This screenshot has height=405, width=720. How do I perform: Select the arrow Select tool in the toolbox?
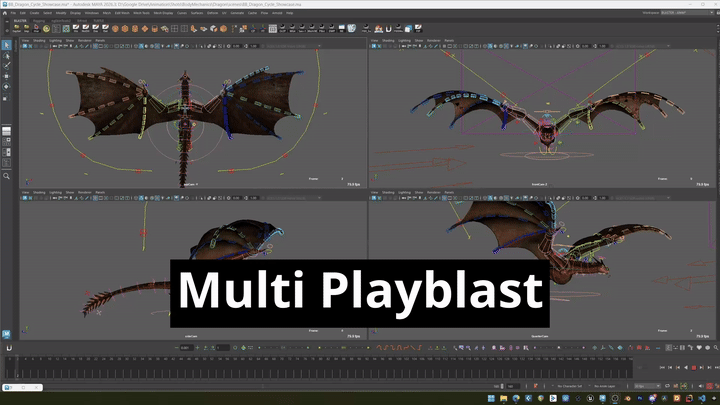6,45
